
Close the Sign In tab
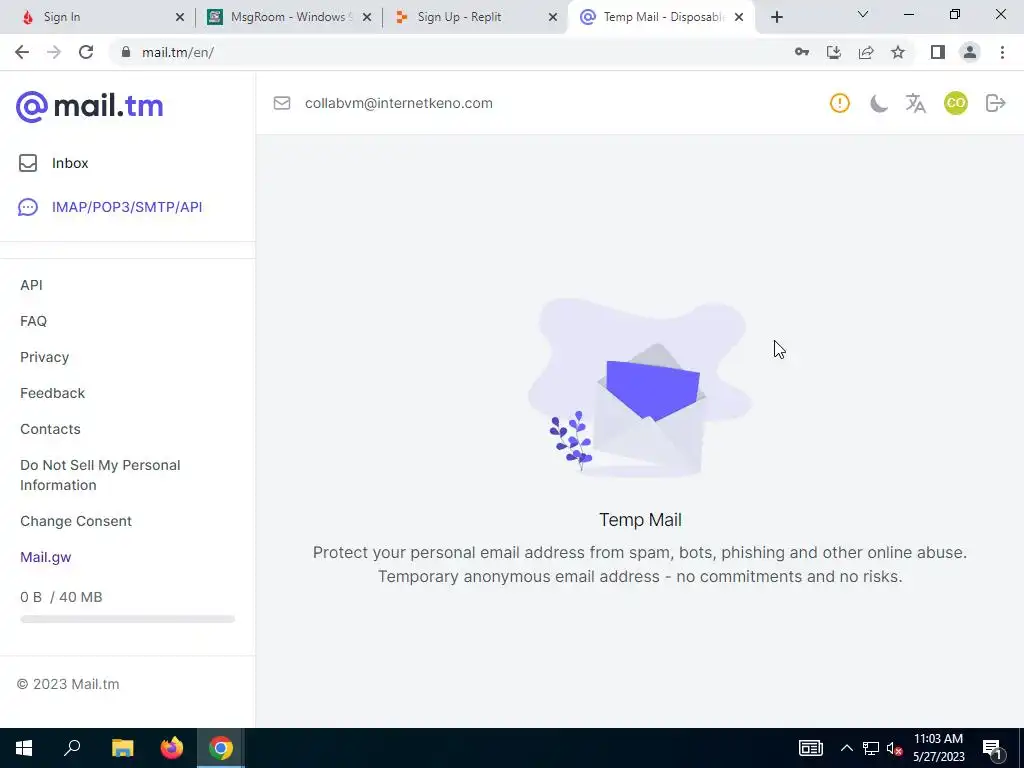pyautogui.click(x=180, y=18)
